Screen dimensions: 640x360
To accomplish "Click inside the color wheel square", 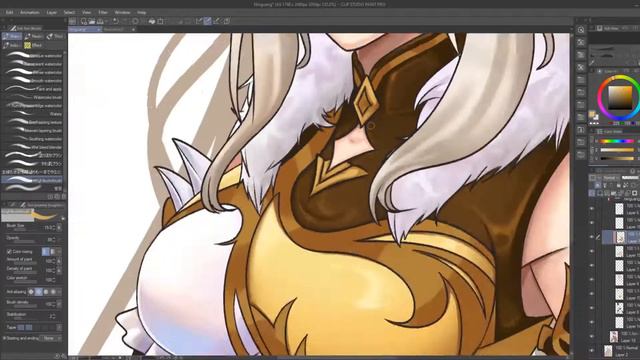I will point(620,98).
